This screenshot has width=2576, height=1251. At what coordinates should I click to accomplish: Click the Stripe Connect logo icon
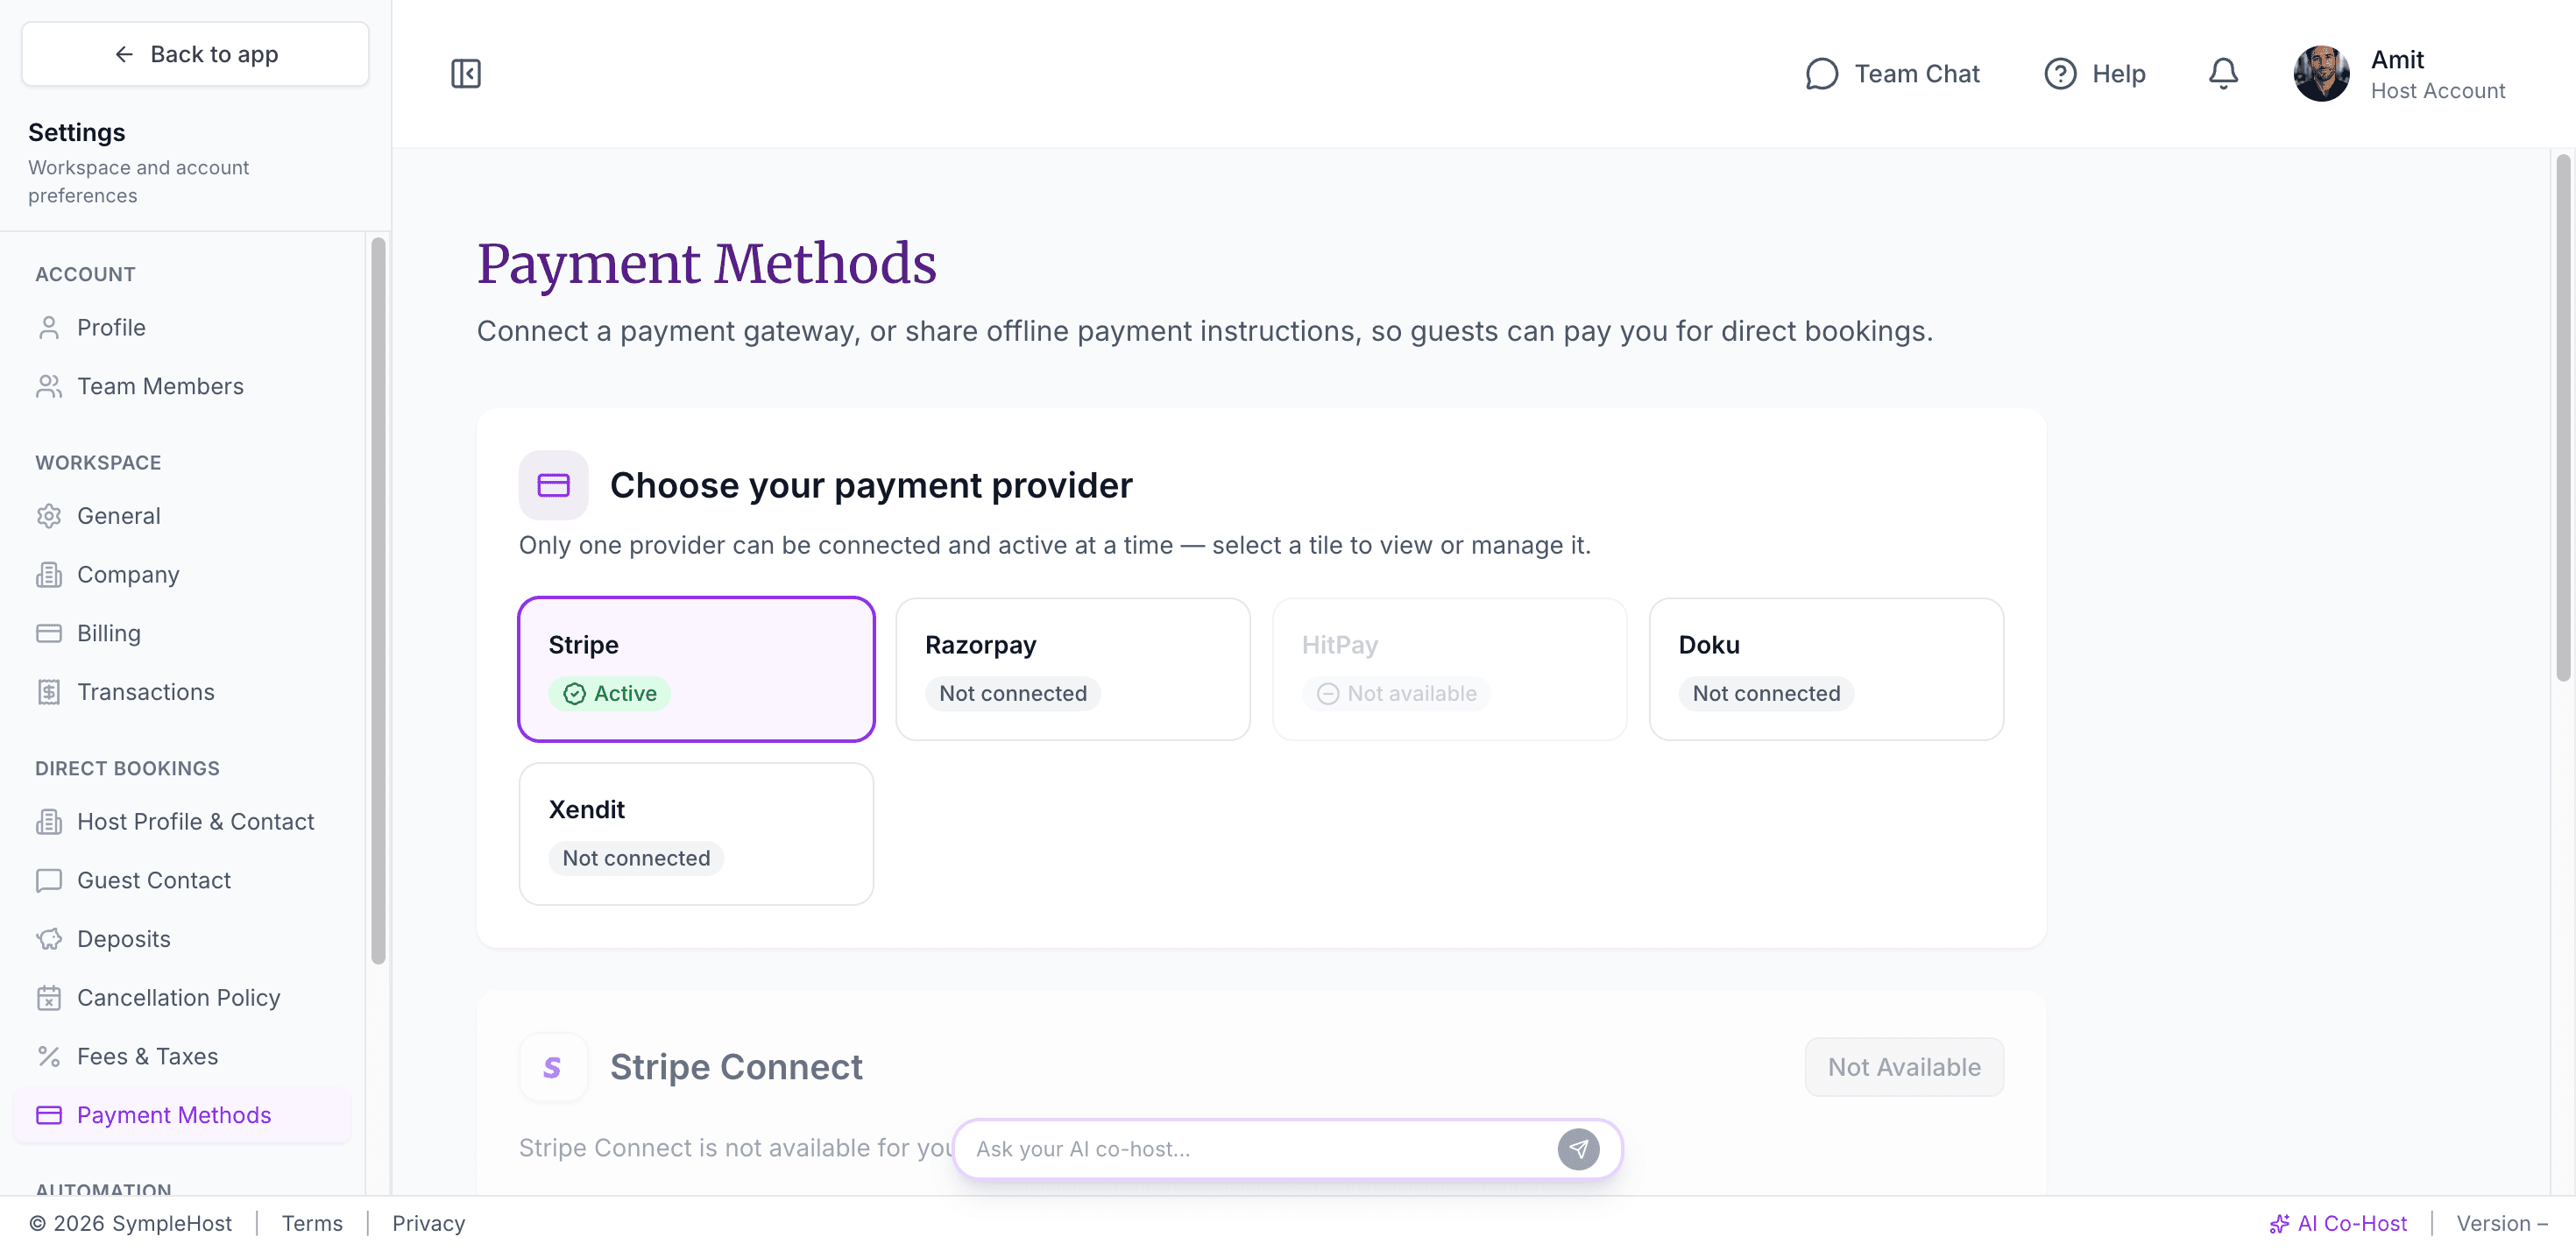(x=553, y=1067)
